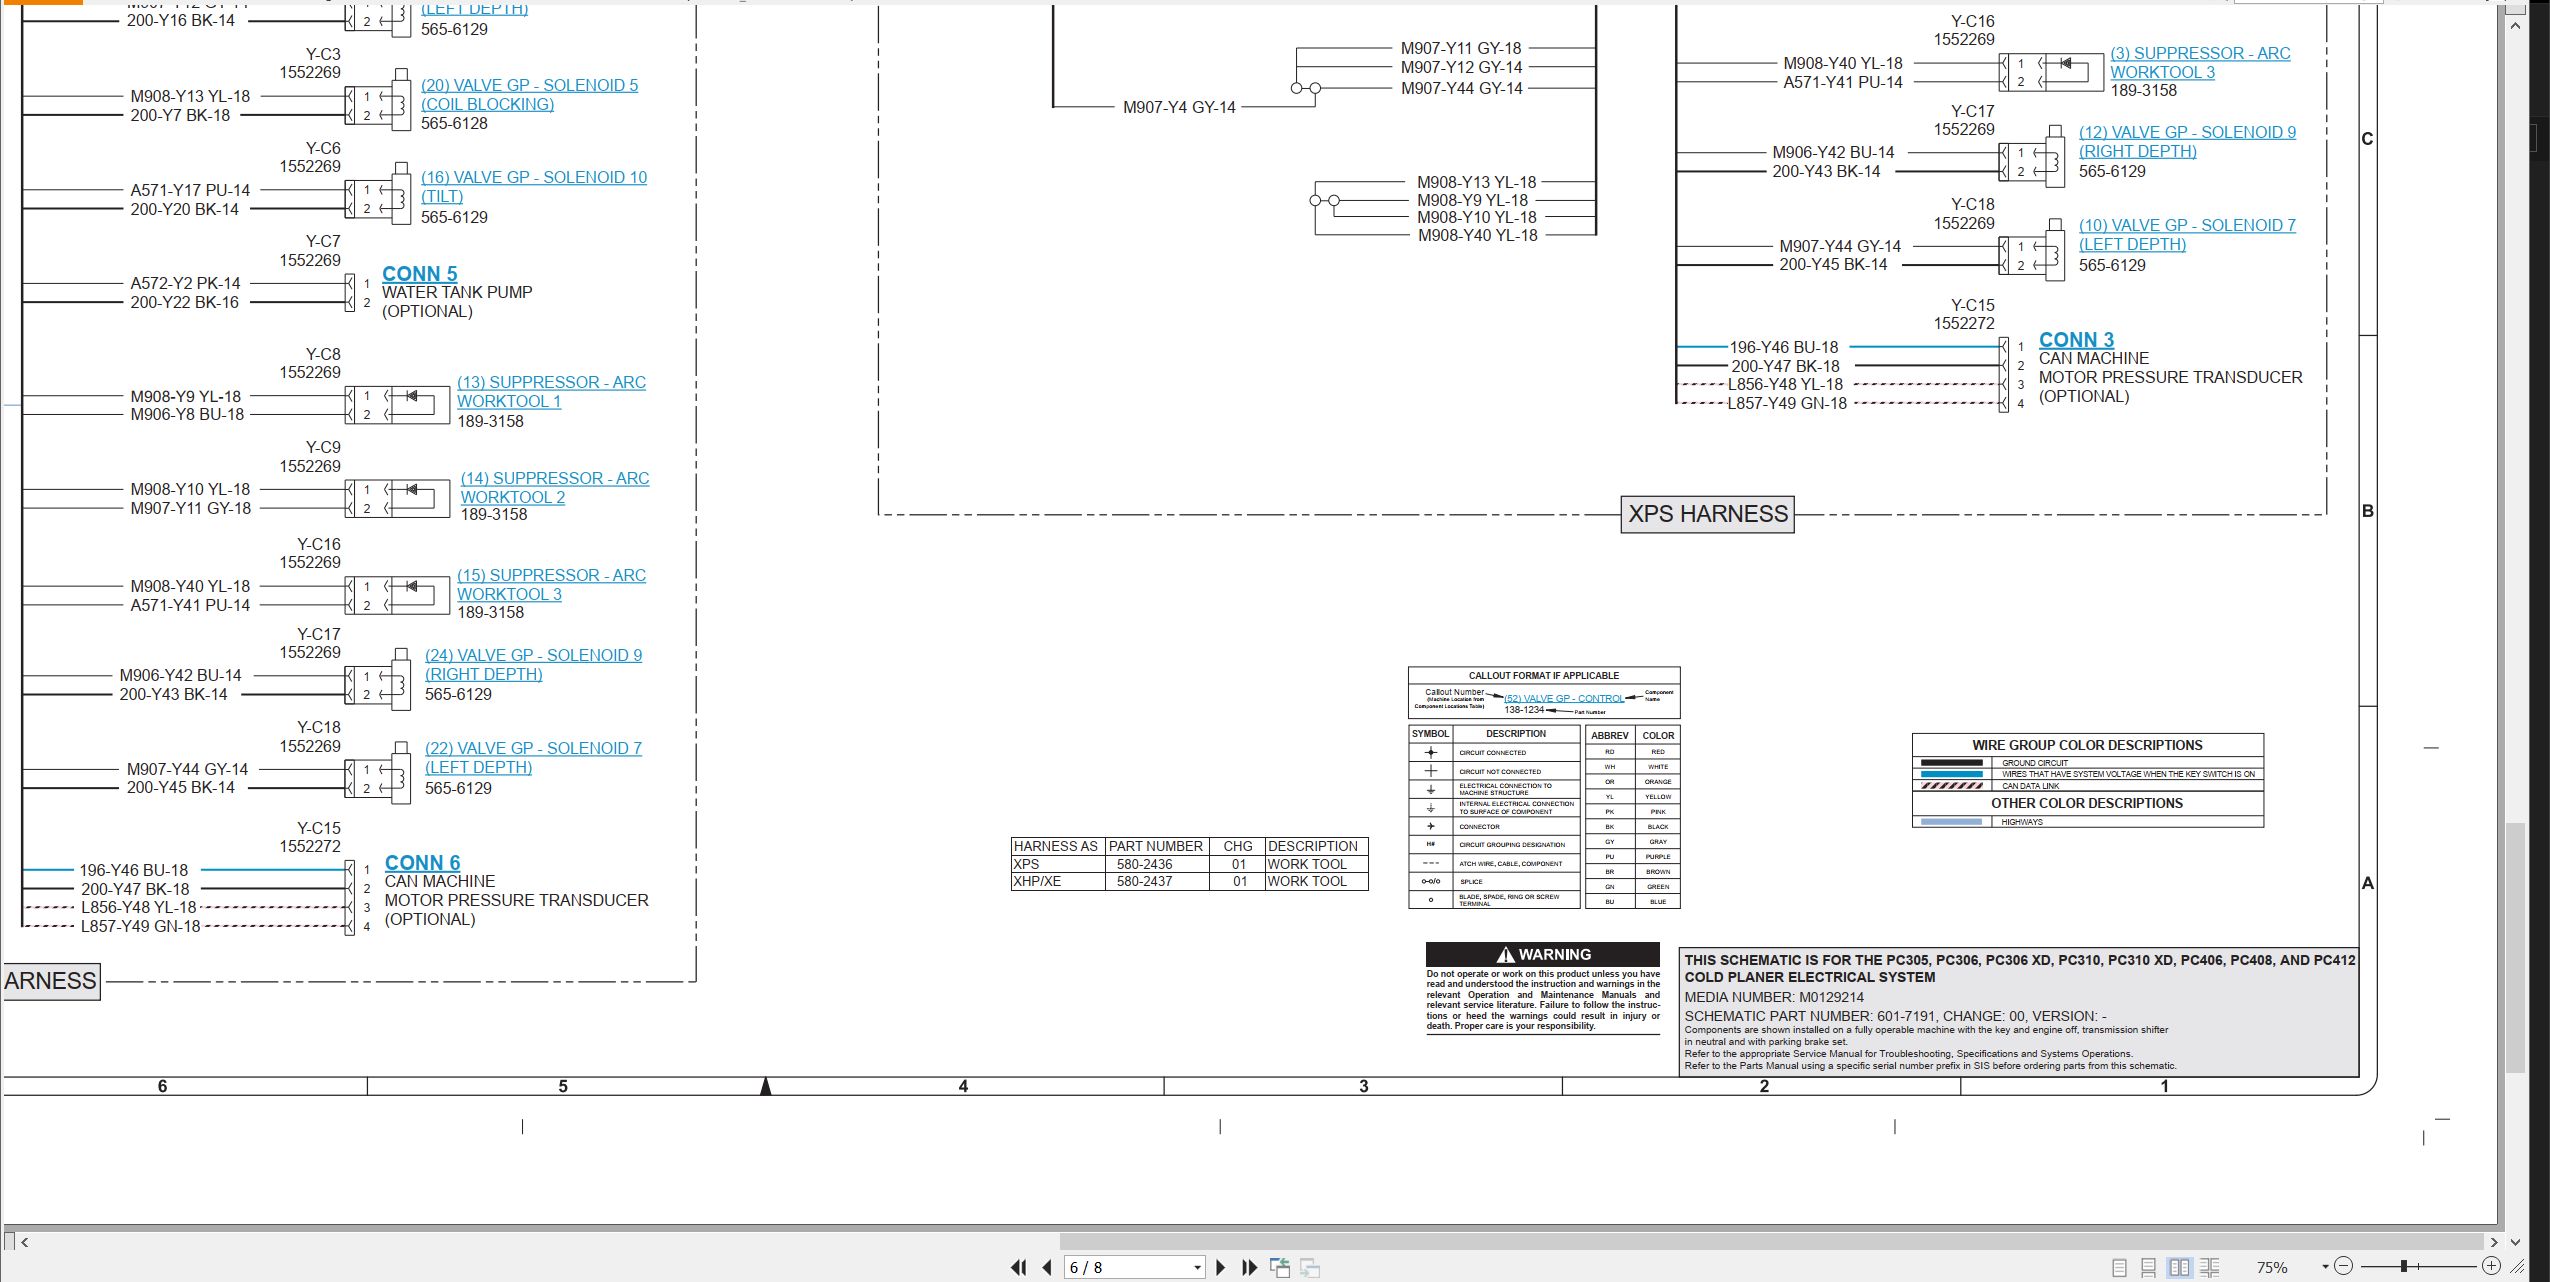Click the previous view navigation icon
The image size is (2550, 1282).
coord(1280,1267)
